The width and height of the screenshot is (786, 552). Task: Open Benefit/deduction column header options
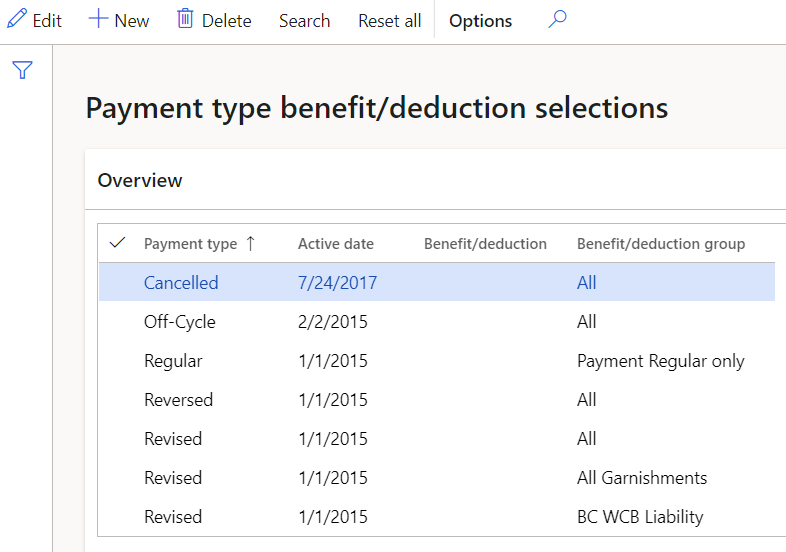485,244
